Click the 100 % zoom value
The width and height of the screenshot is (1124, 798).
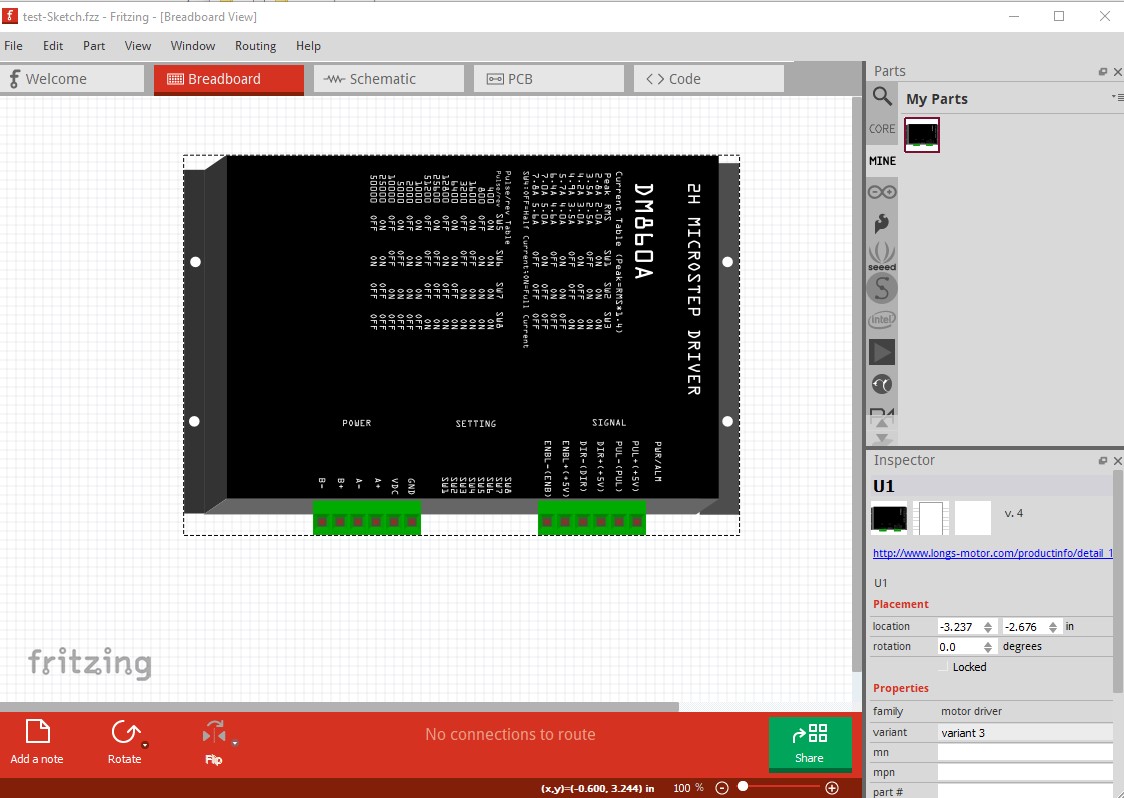688,788
